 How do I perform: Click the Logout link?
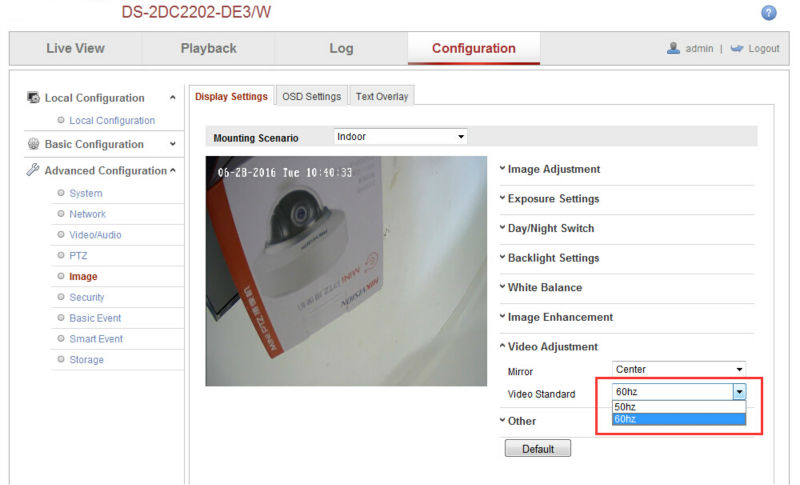tap(763, 49)
